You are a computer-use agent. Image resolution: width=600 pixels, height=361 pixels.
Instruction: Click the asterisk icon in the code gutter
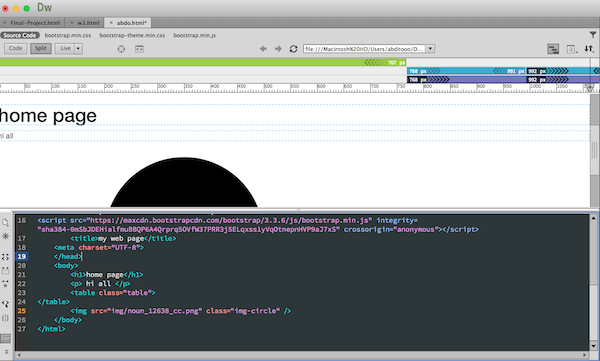[x=5, y=236]
